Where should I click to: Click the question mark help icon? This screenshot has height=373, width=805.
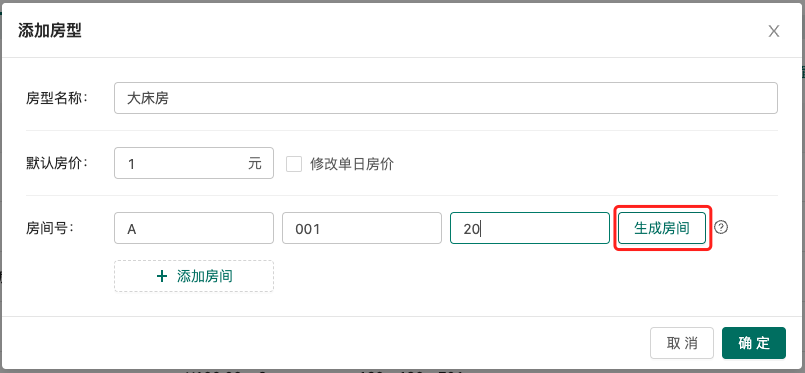point(721,227)
